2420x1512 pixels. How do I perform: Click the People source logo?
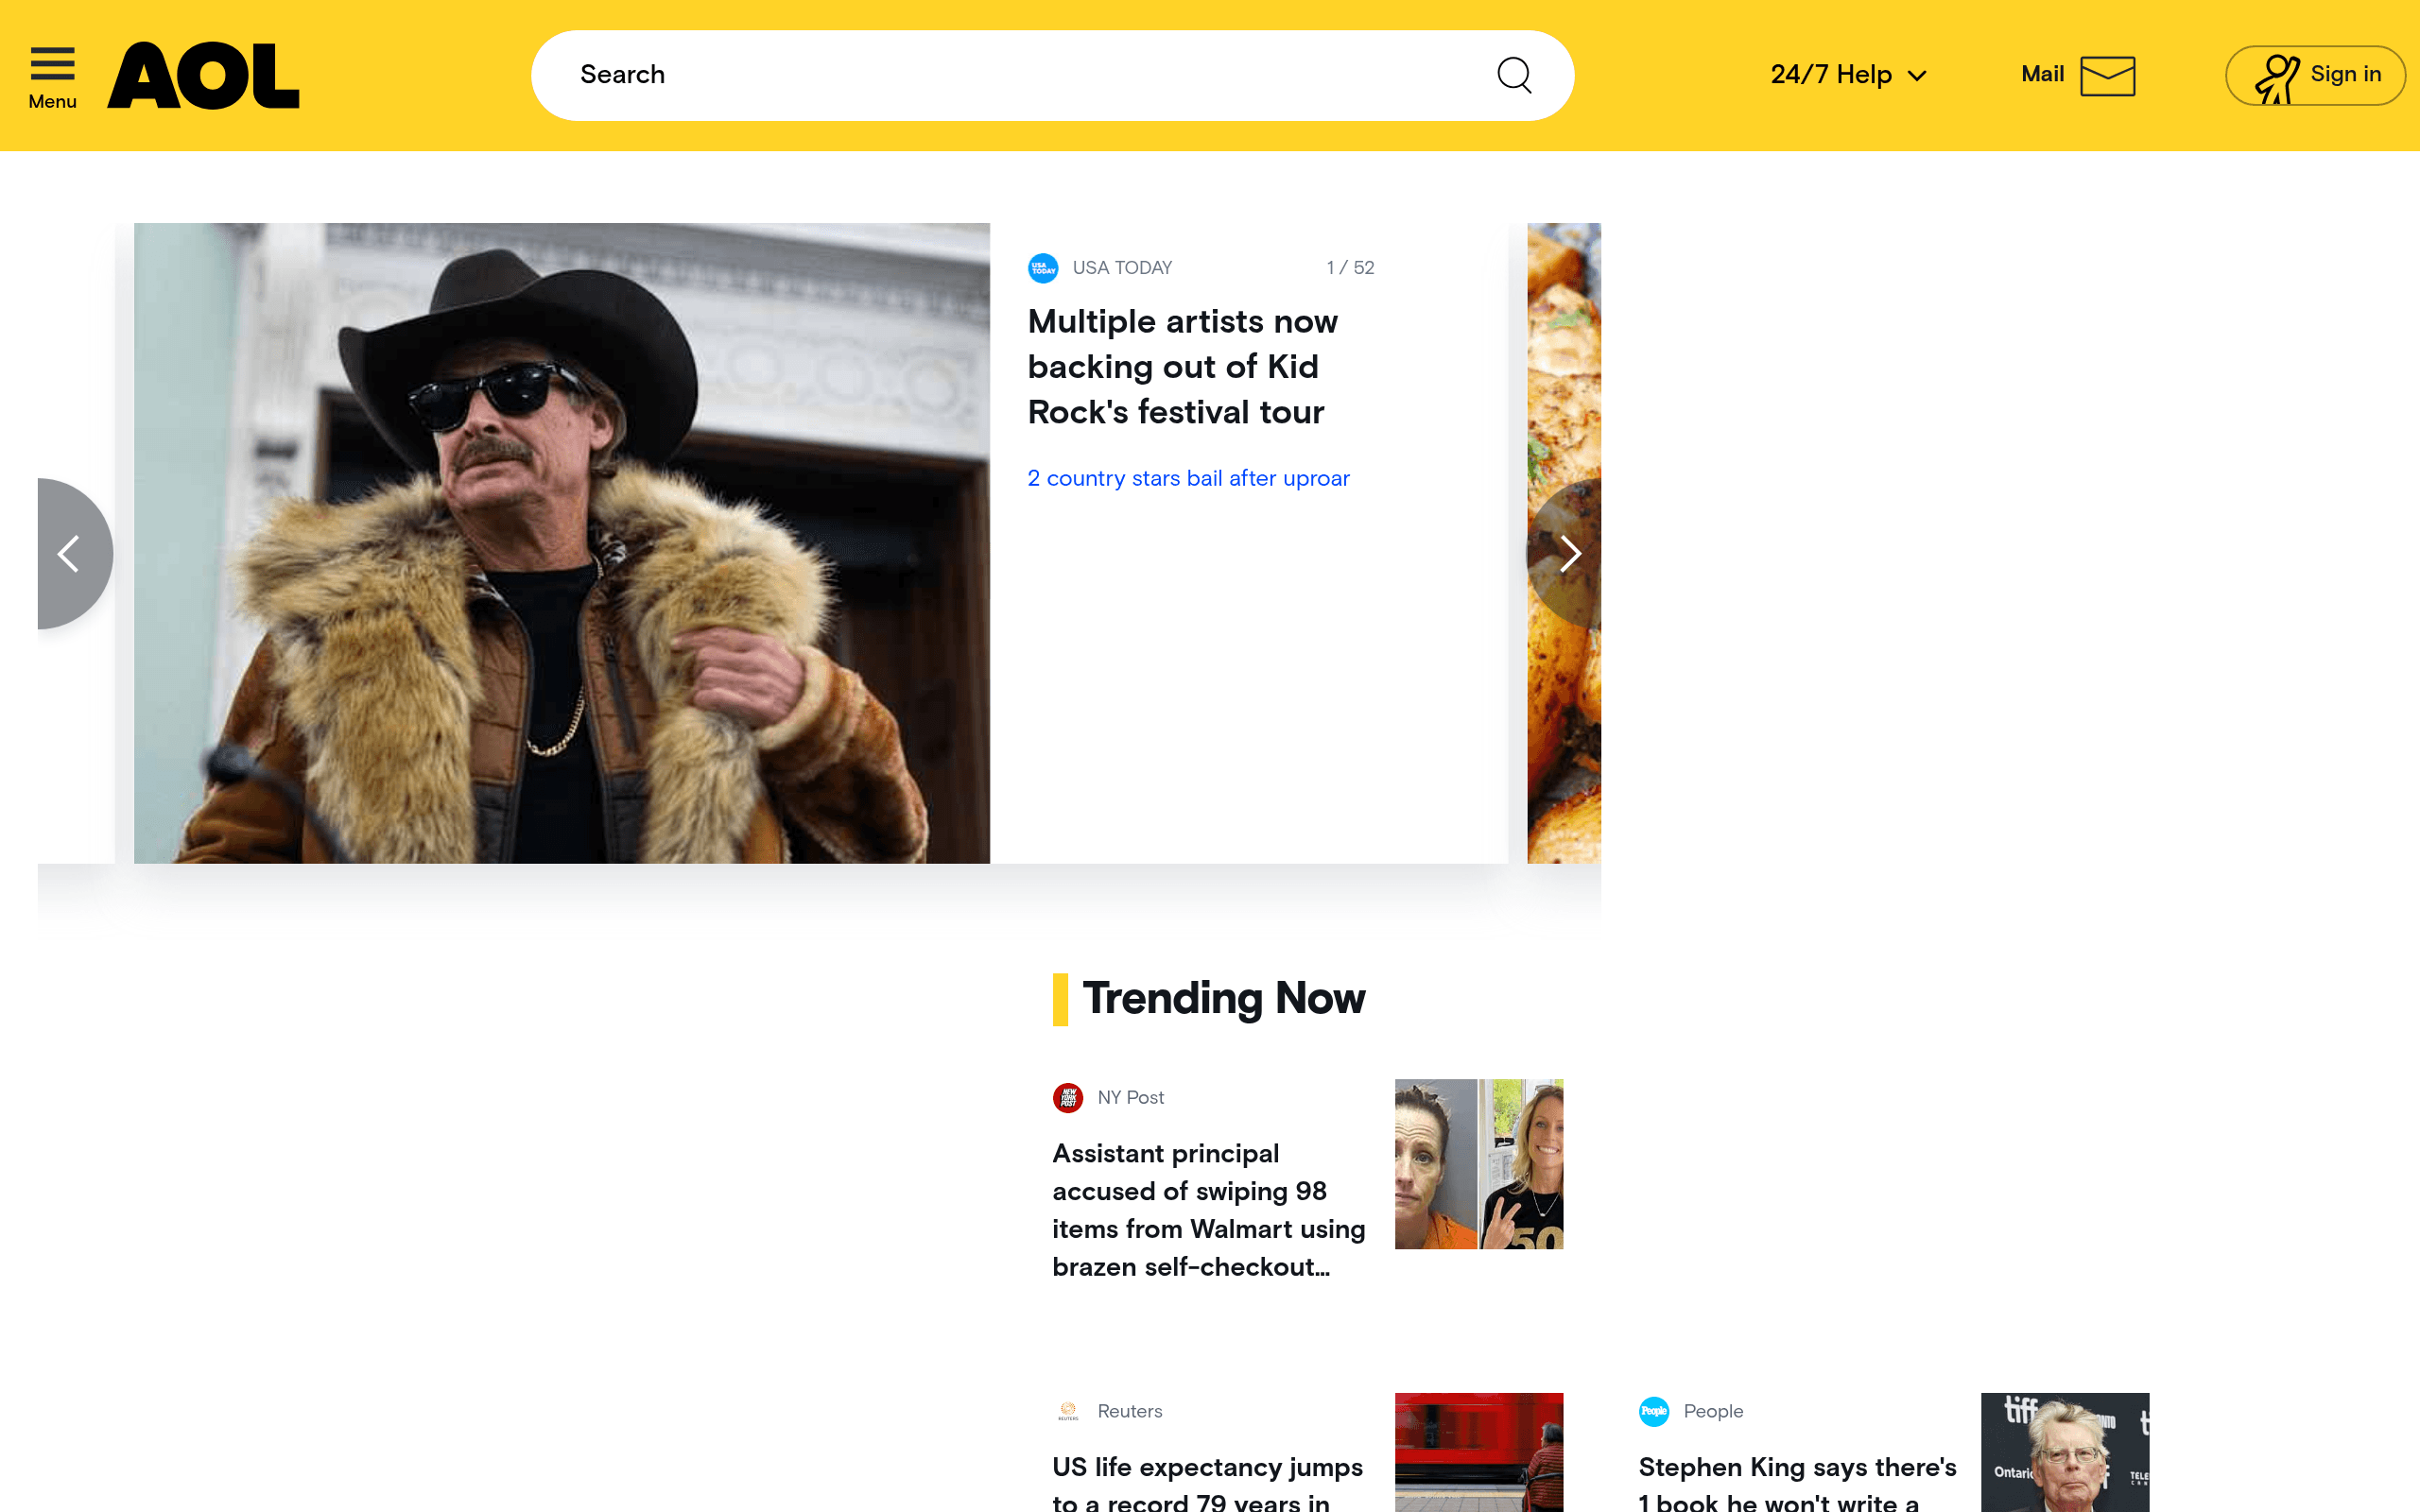coord(1654,1412)
